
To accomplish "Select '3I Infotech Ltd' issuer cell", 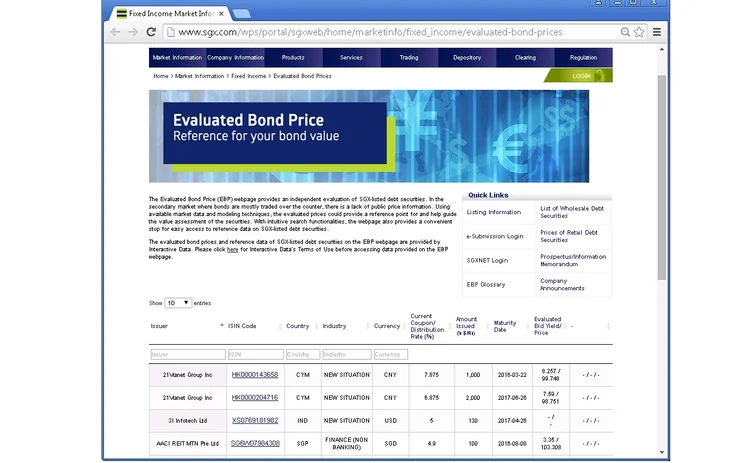I will (188, 421).
